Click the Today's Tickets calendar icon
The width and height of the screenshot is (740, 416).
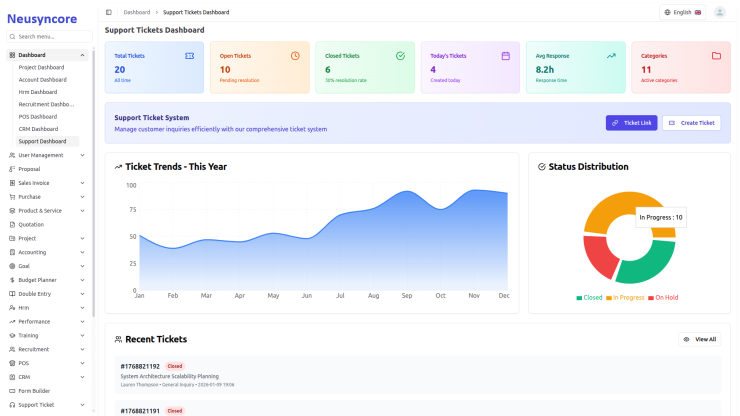tap(505, 56)
